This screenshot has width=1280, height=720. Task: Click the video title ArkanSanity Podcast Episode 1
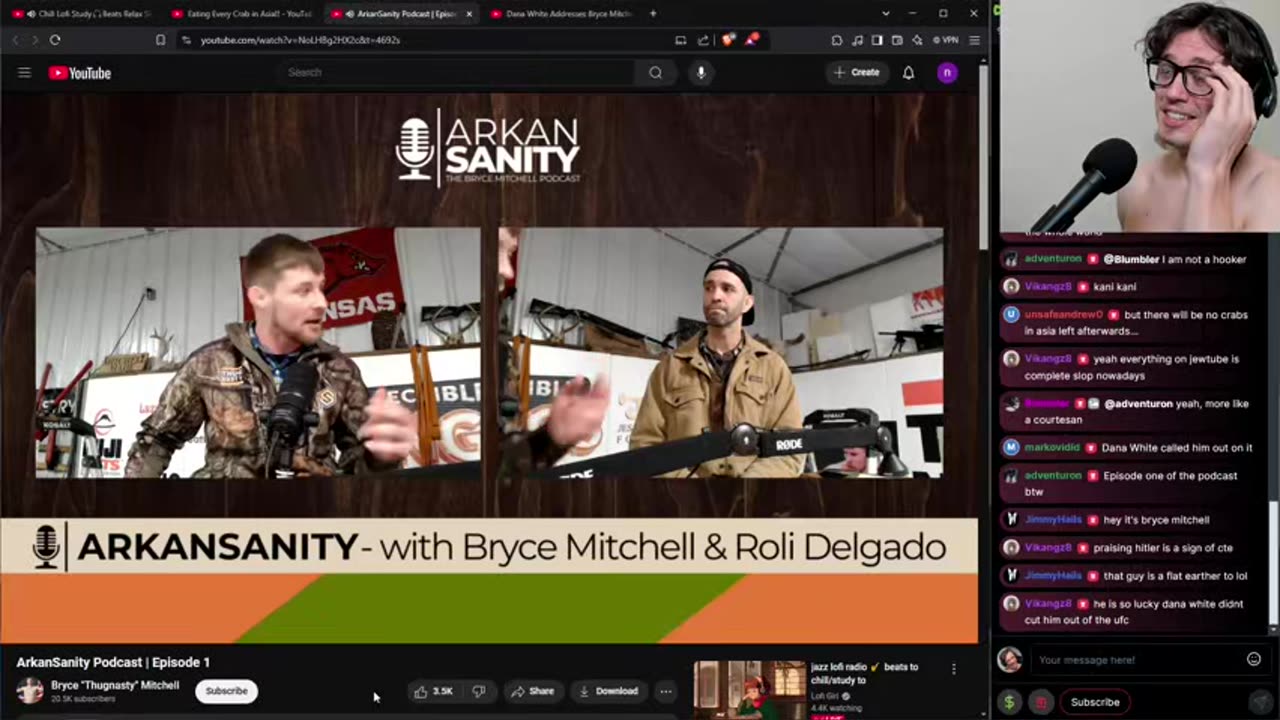point(113,662)
